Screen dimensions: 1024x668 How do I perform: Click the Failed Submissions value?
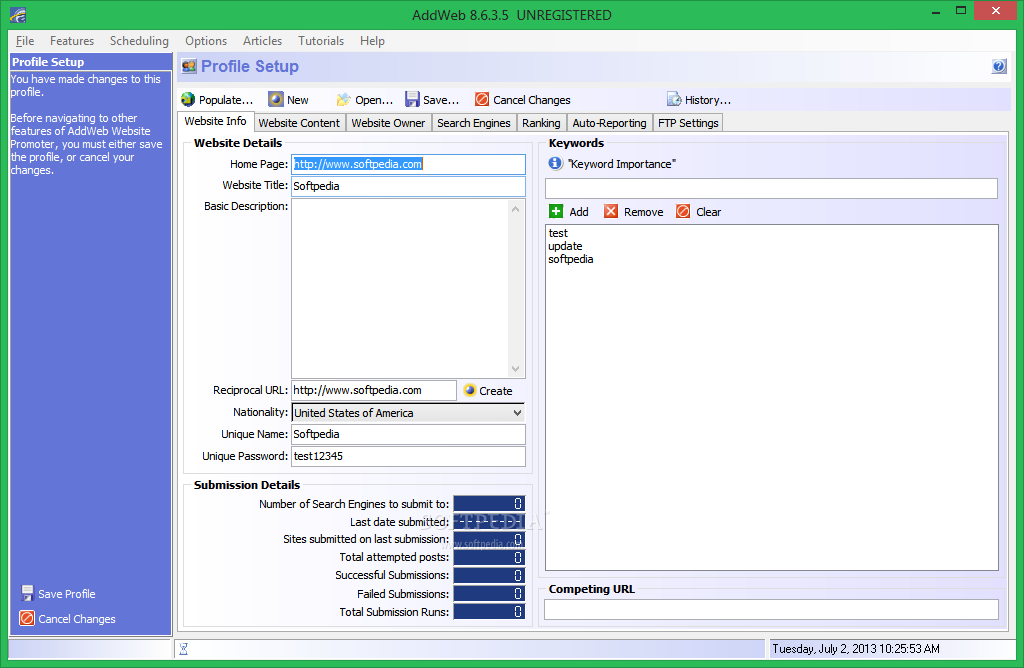[489, 594]
